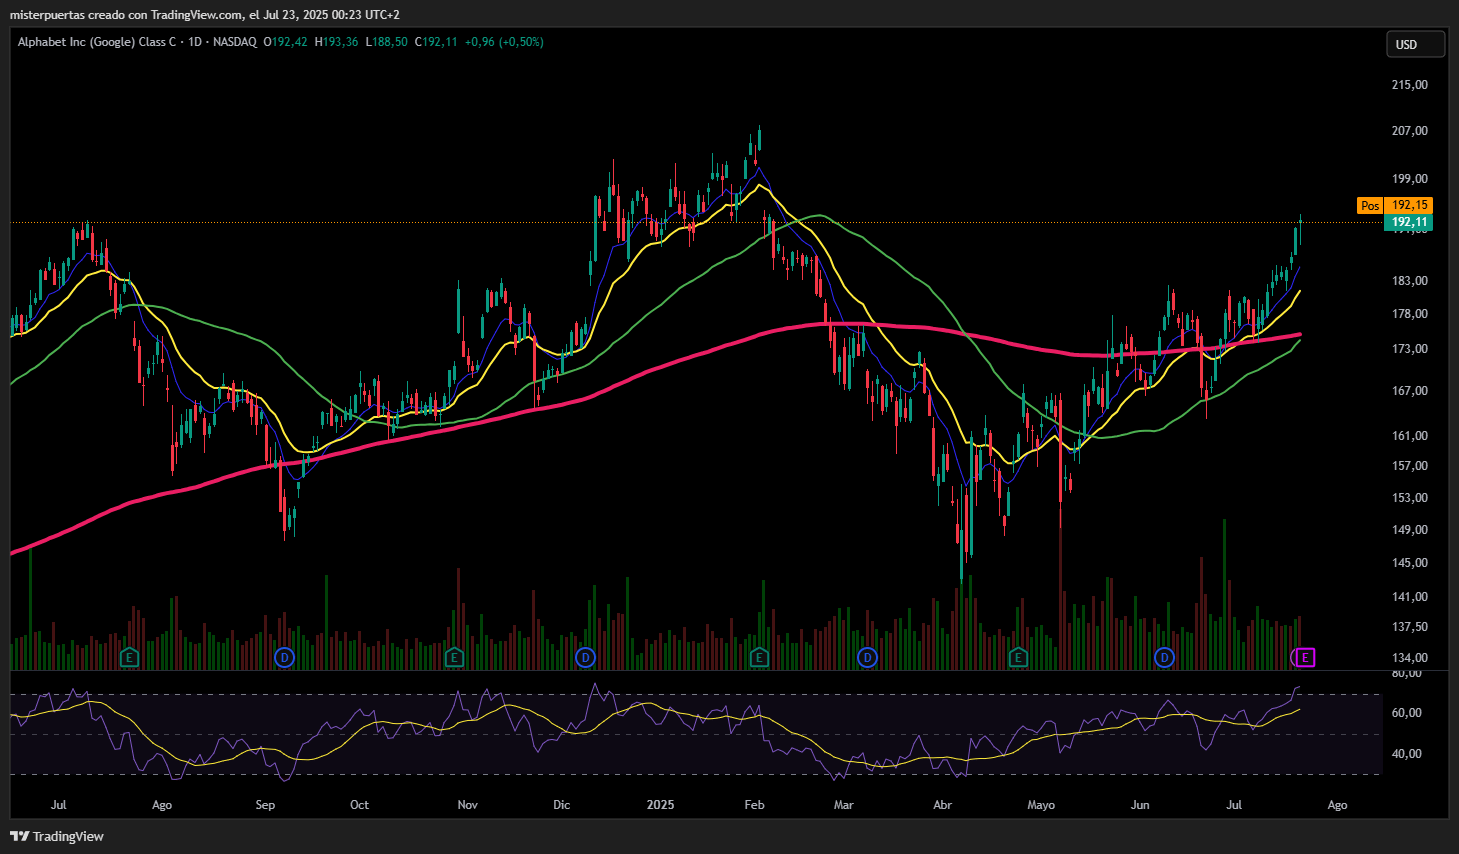Click the earnings E marker between Jul and Ago

pos(129,657)
